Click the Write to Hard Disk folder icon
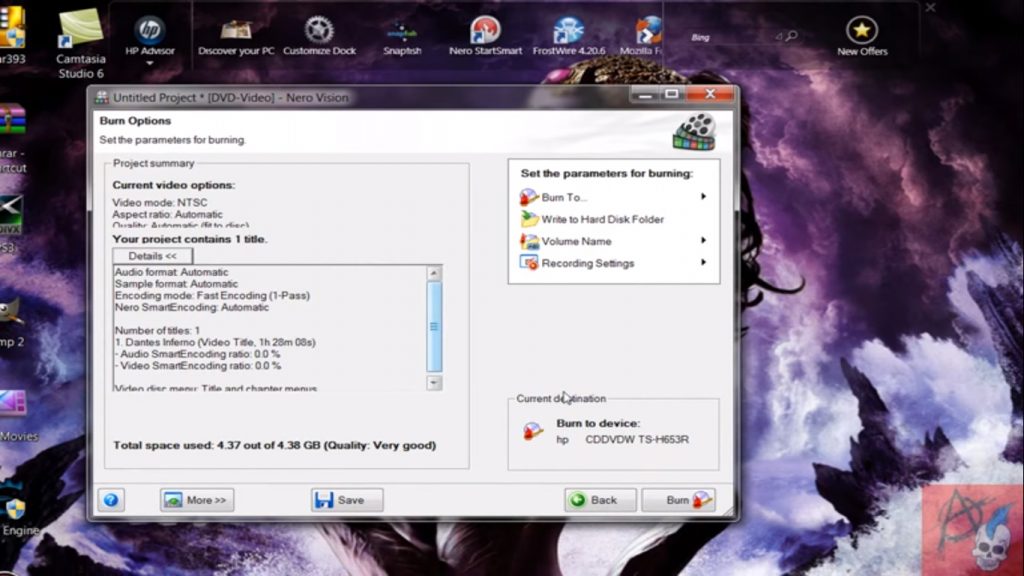 528,219
